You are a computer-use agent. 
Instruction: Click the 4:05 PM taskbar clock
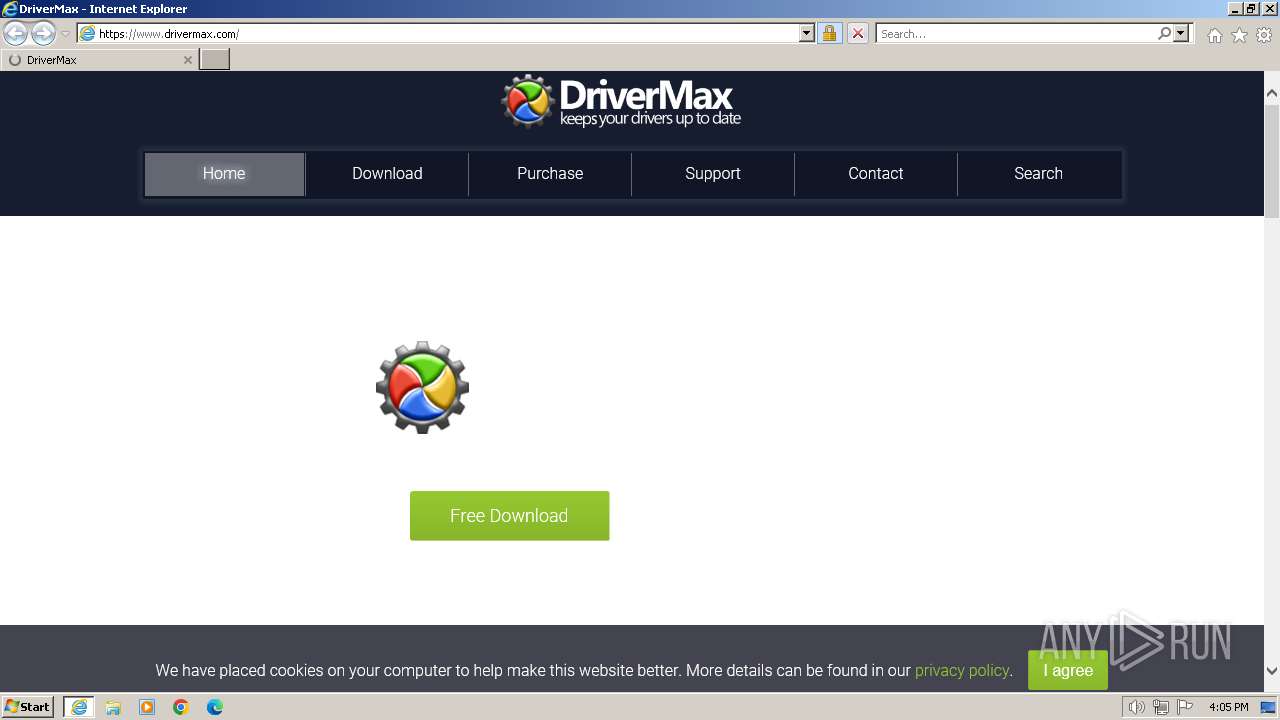click(x=1228, y=707)
